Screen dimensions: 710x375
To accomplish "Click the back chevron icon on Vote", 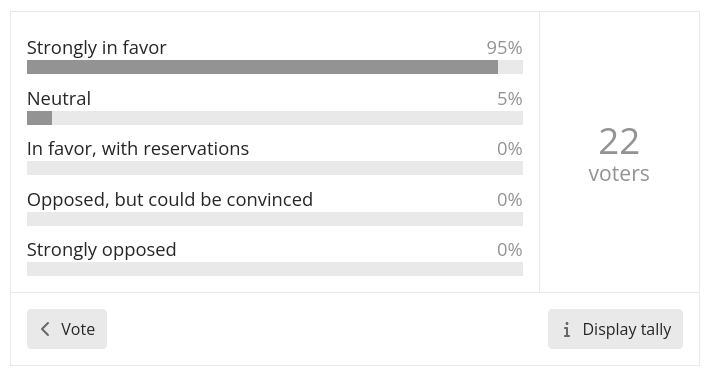I will tap(45, 329).
